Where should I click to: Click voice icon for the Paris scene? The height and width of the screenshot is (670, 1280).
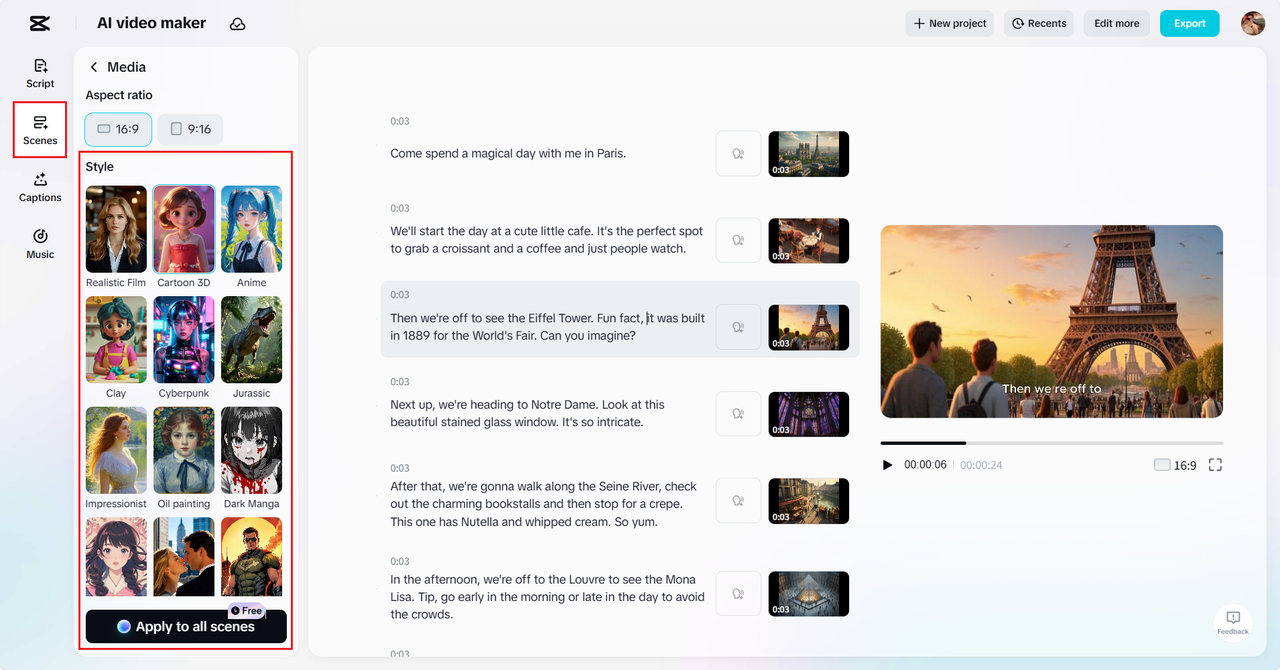click(739, 154)
